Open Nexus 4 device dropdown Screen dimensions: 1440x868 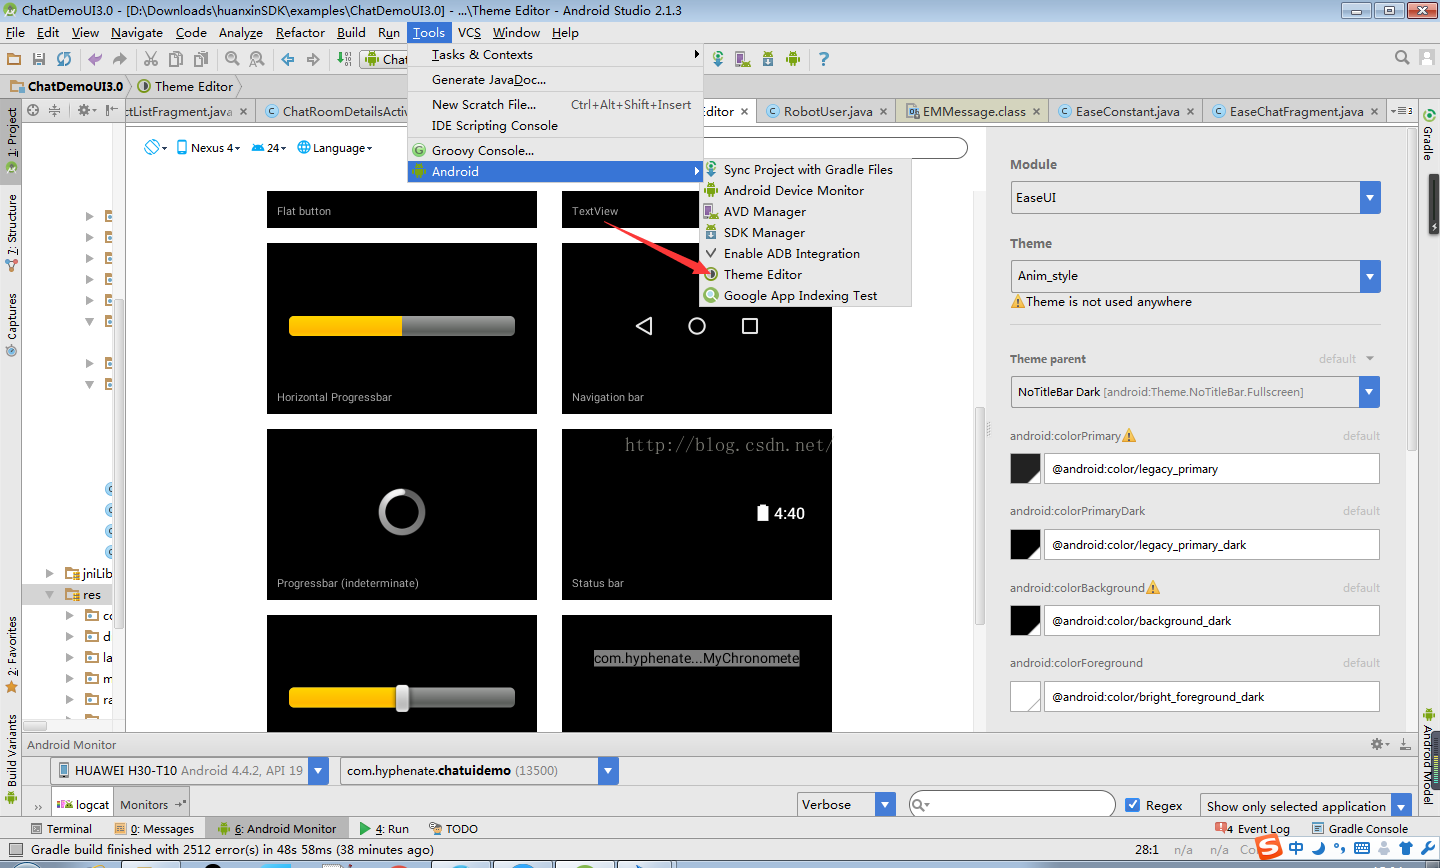click(208, 148)
